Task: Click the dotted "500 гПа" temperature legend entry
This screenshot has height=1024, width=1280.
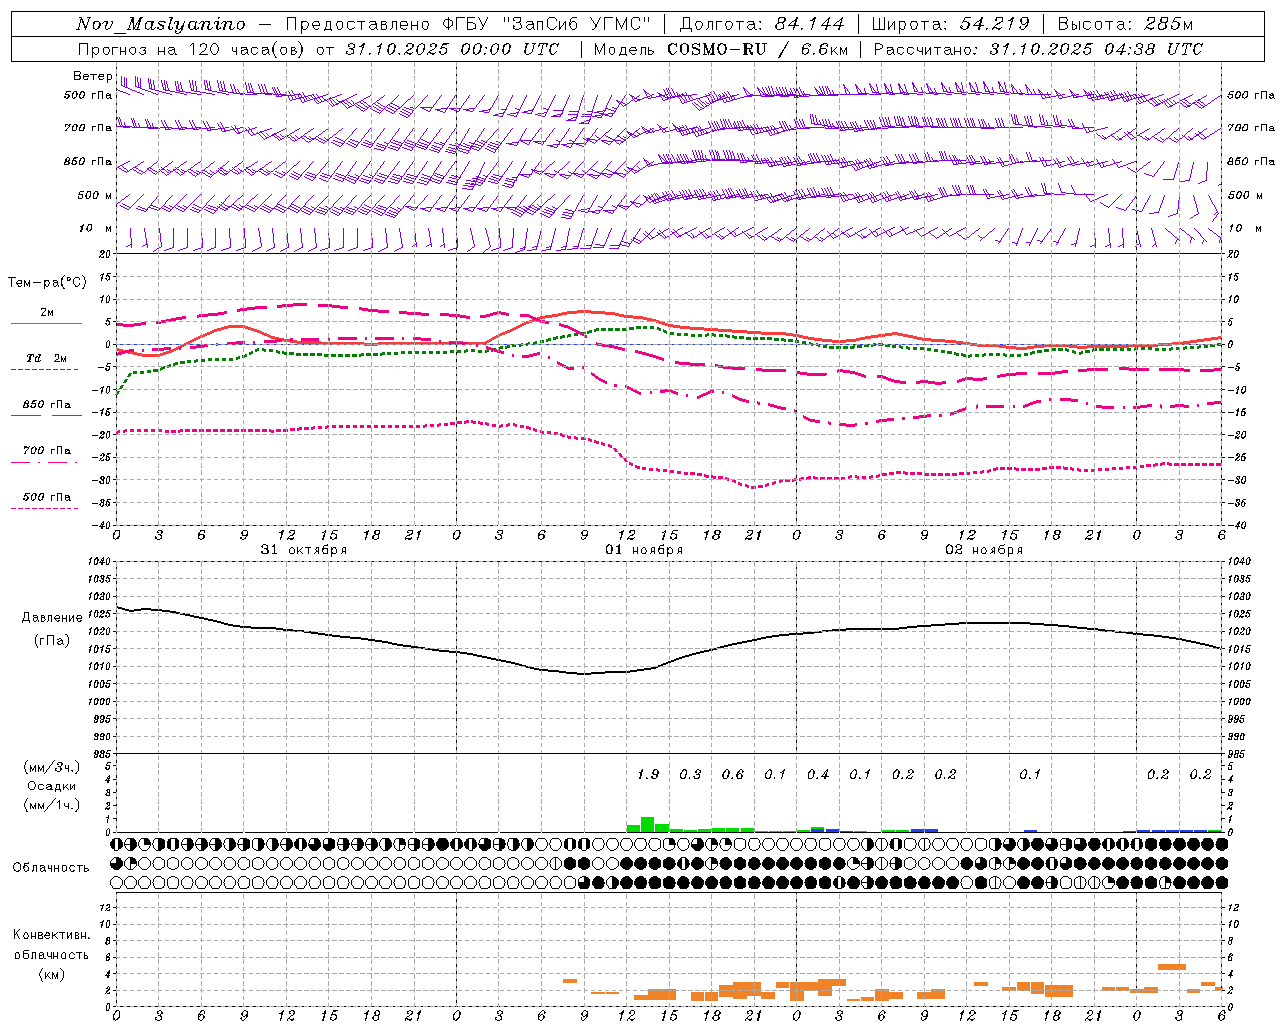Action: (47, 497)
